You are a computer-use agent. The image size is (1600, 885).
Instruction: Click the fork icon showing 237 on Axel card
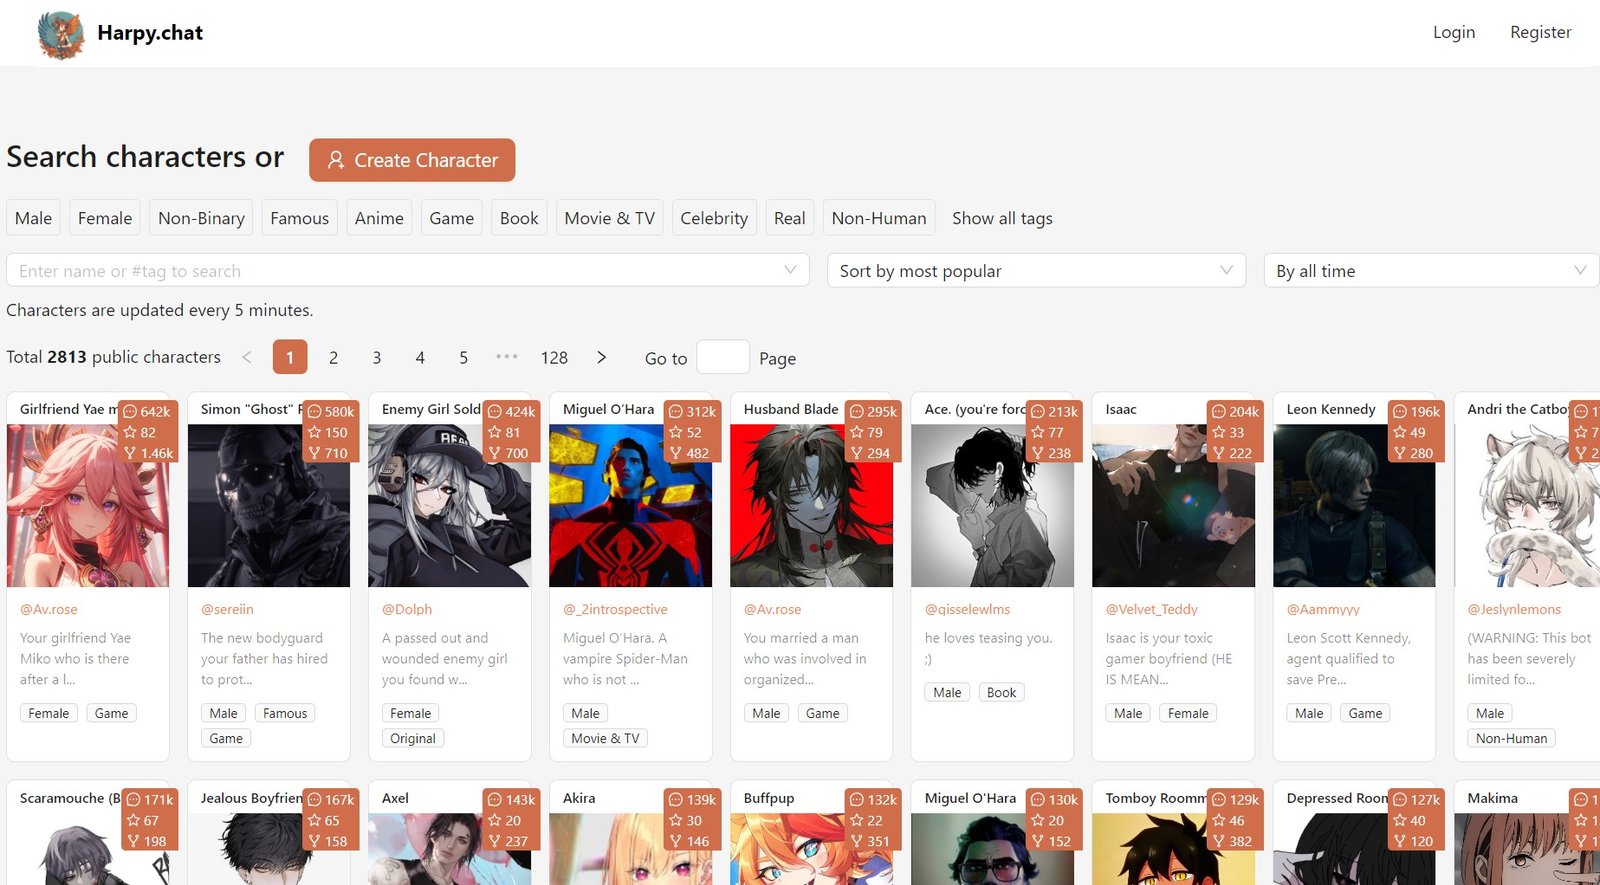click(x=494, y=842)
